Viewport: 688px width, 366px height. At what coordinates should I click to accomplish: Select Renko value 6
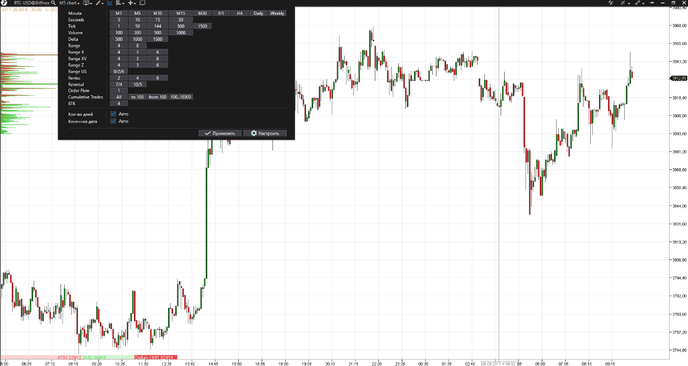point(158,78)
